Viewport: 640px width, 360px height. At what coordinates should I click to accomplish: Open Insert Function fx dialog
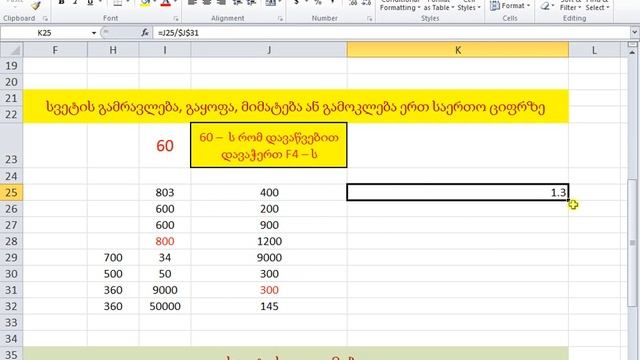point(145,33)
